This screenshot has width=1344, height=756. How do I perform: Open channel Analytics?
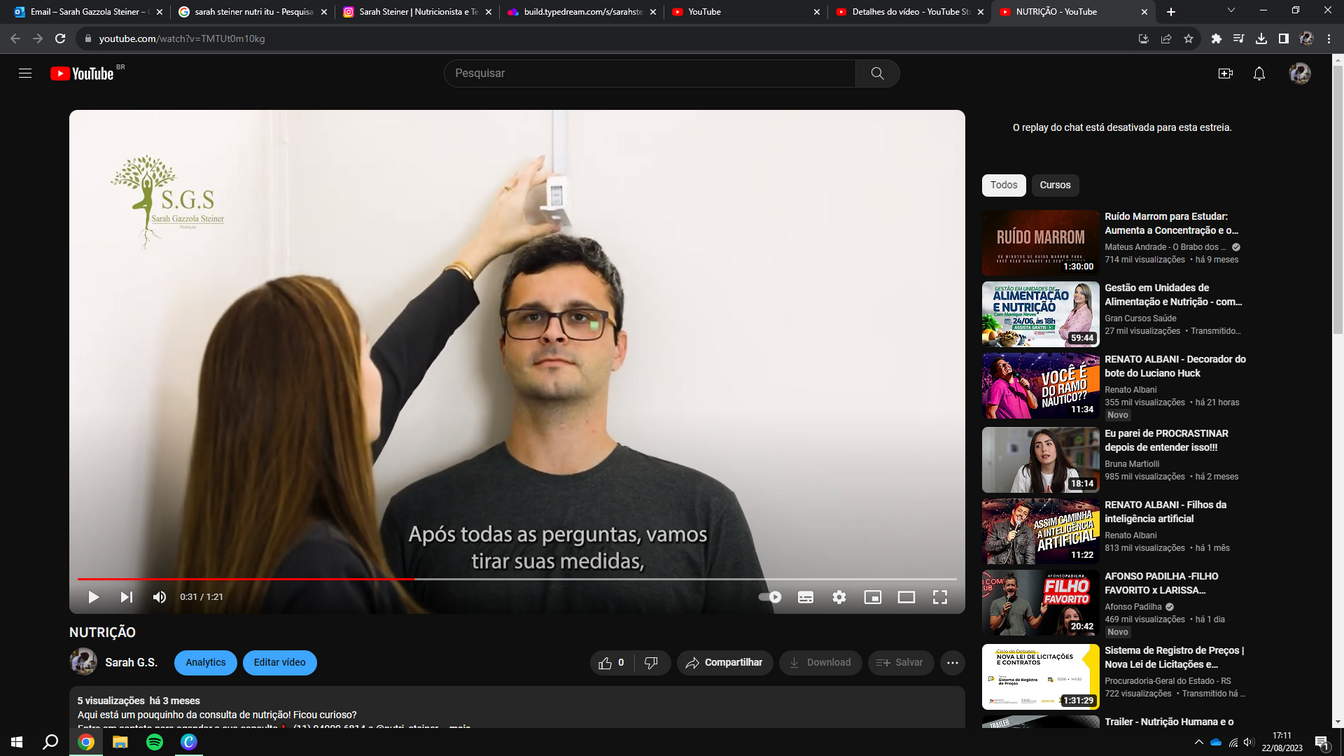[205, 662]
